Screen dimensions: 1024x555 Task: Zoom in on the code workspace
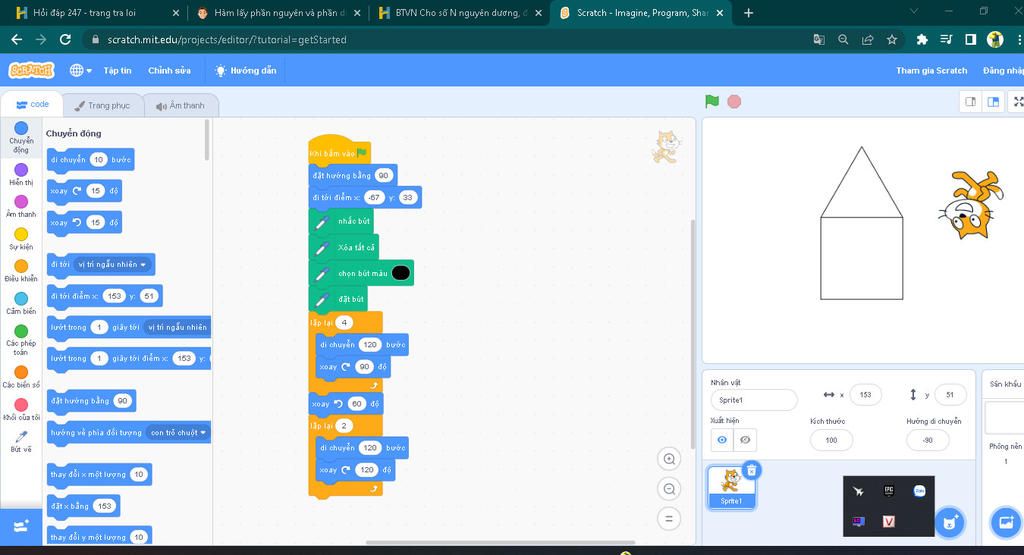tap(669, 459)
